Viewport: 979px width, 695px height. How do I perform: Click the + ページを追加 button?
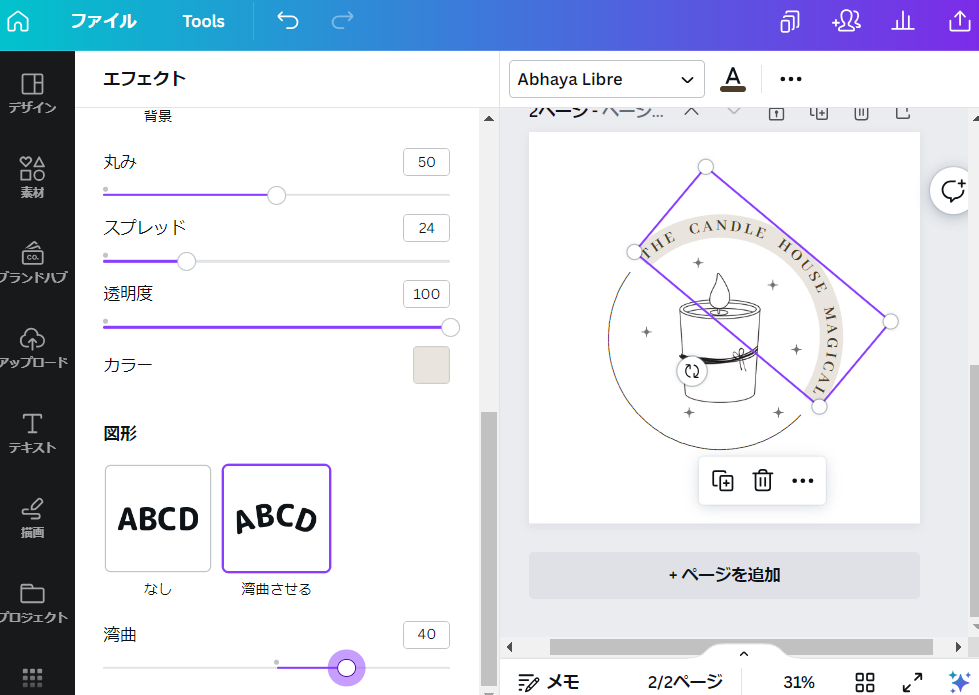click(724, 575)
